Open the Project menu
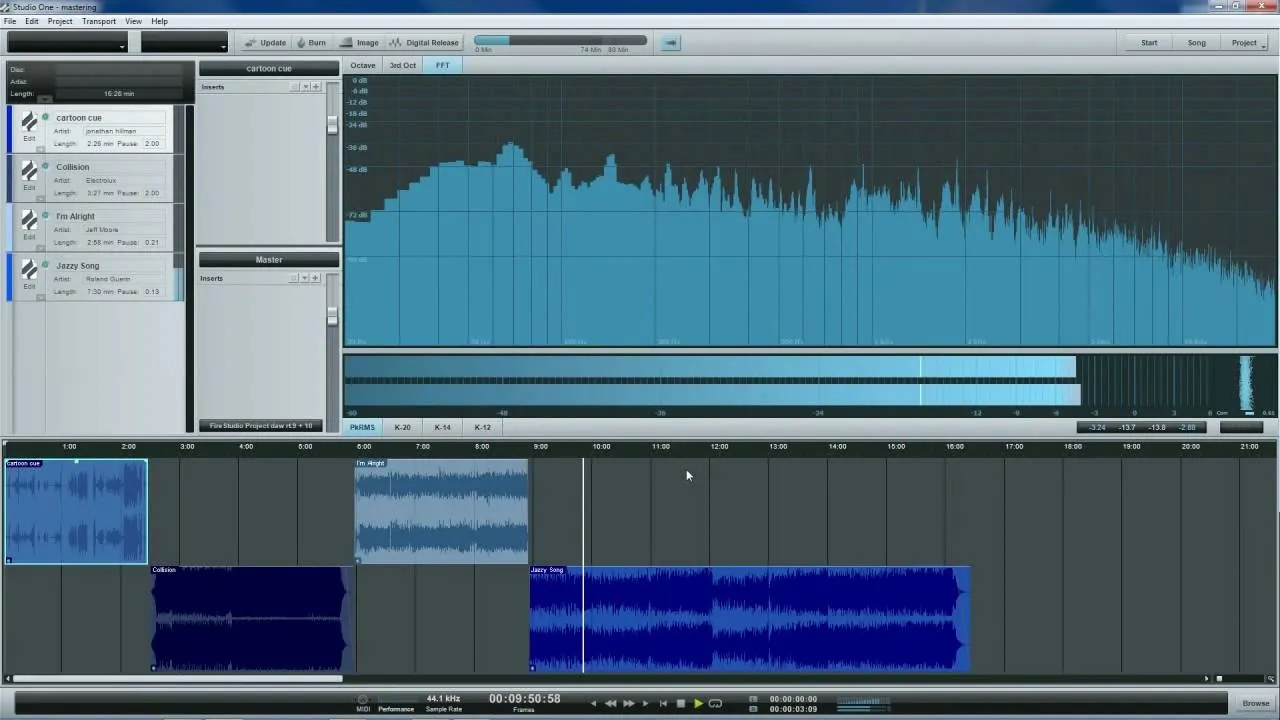Image resolution: width=1280 pixels, height=720 pixels. (x=60, y=21)
